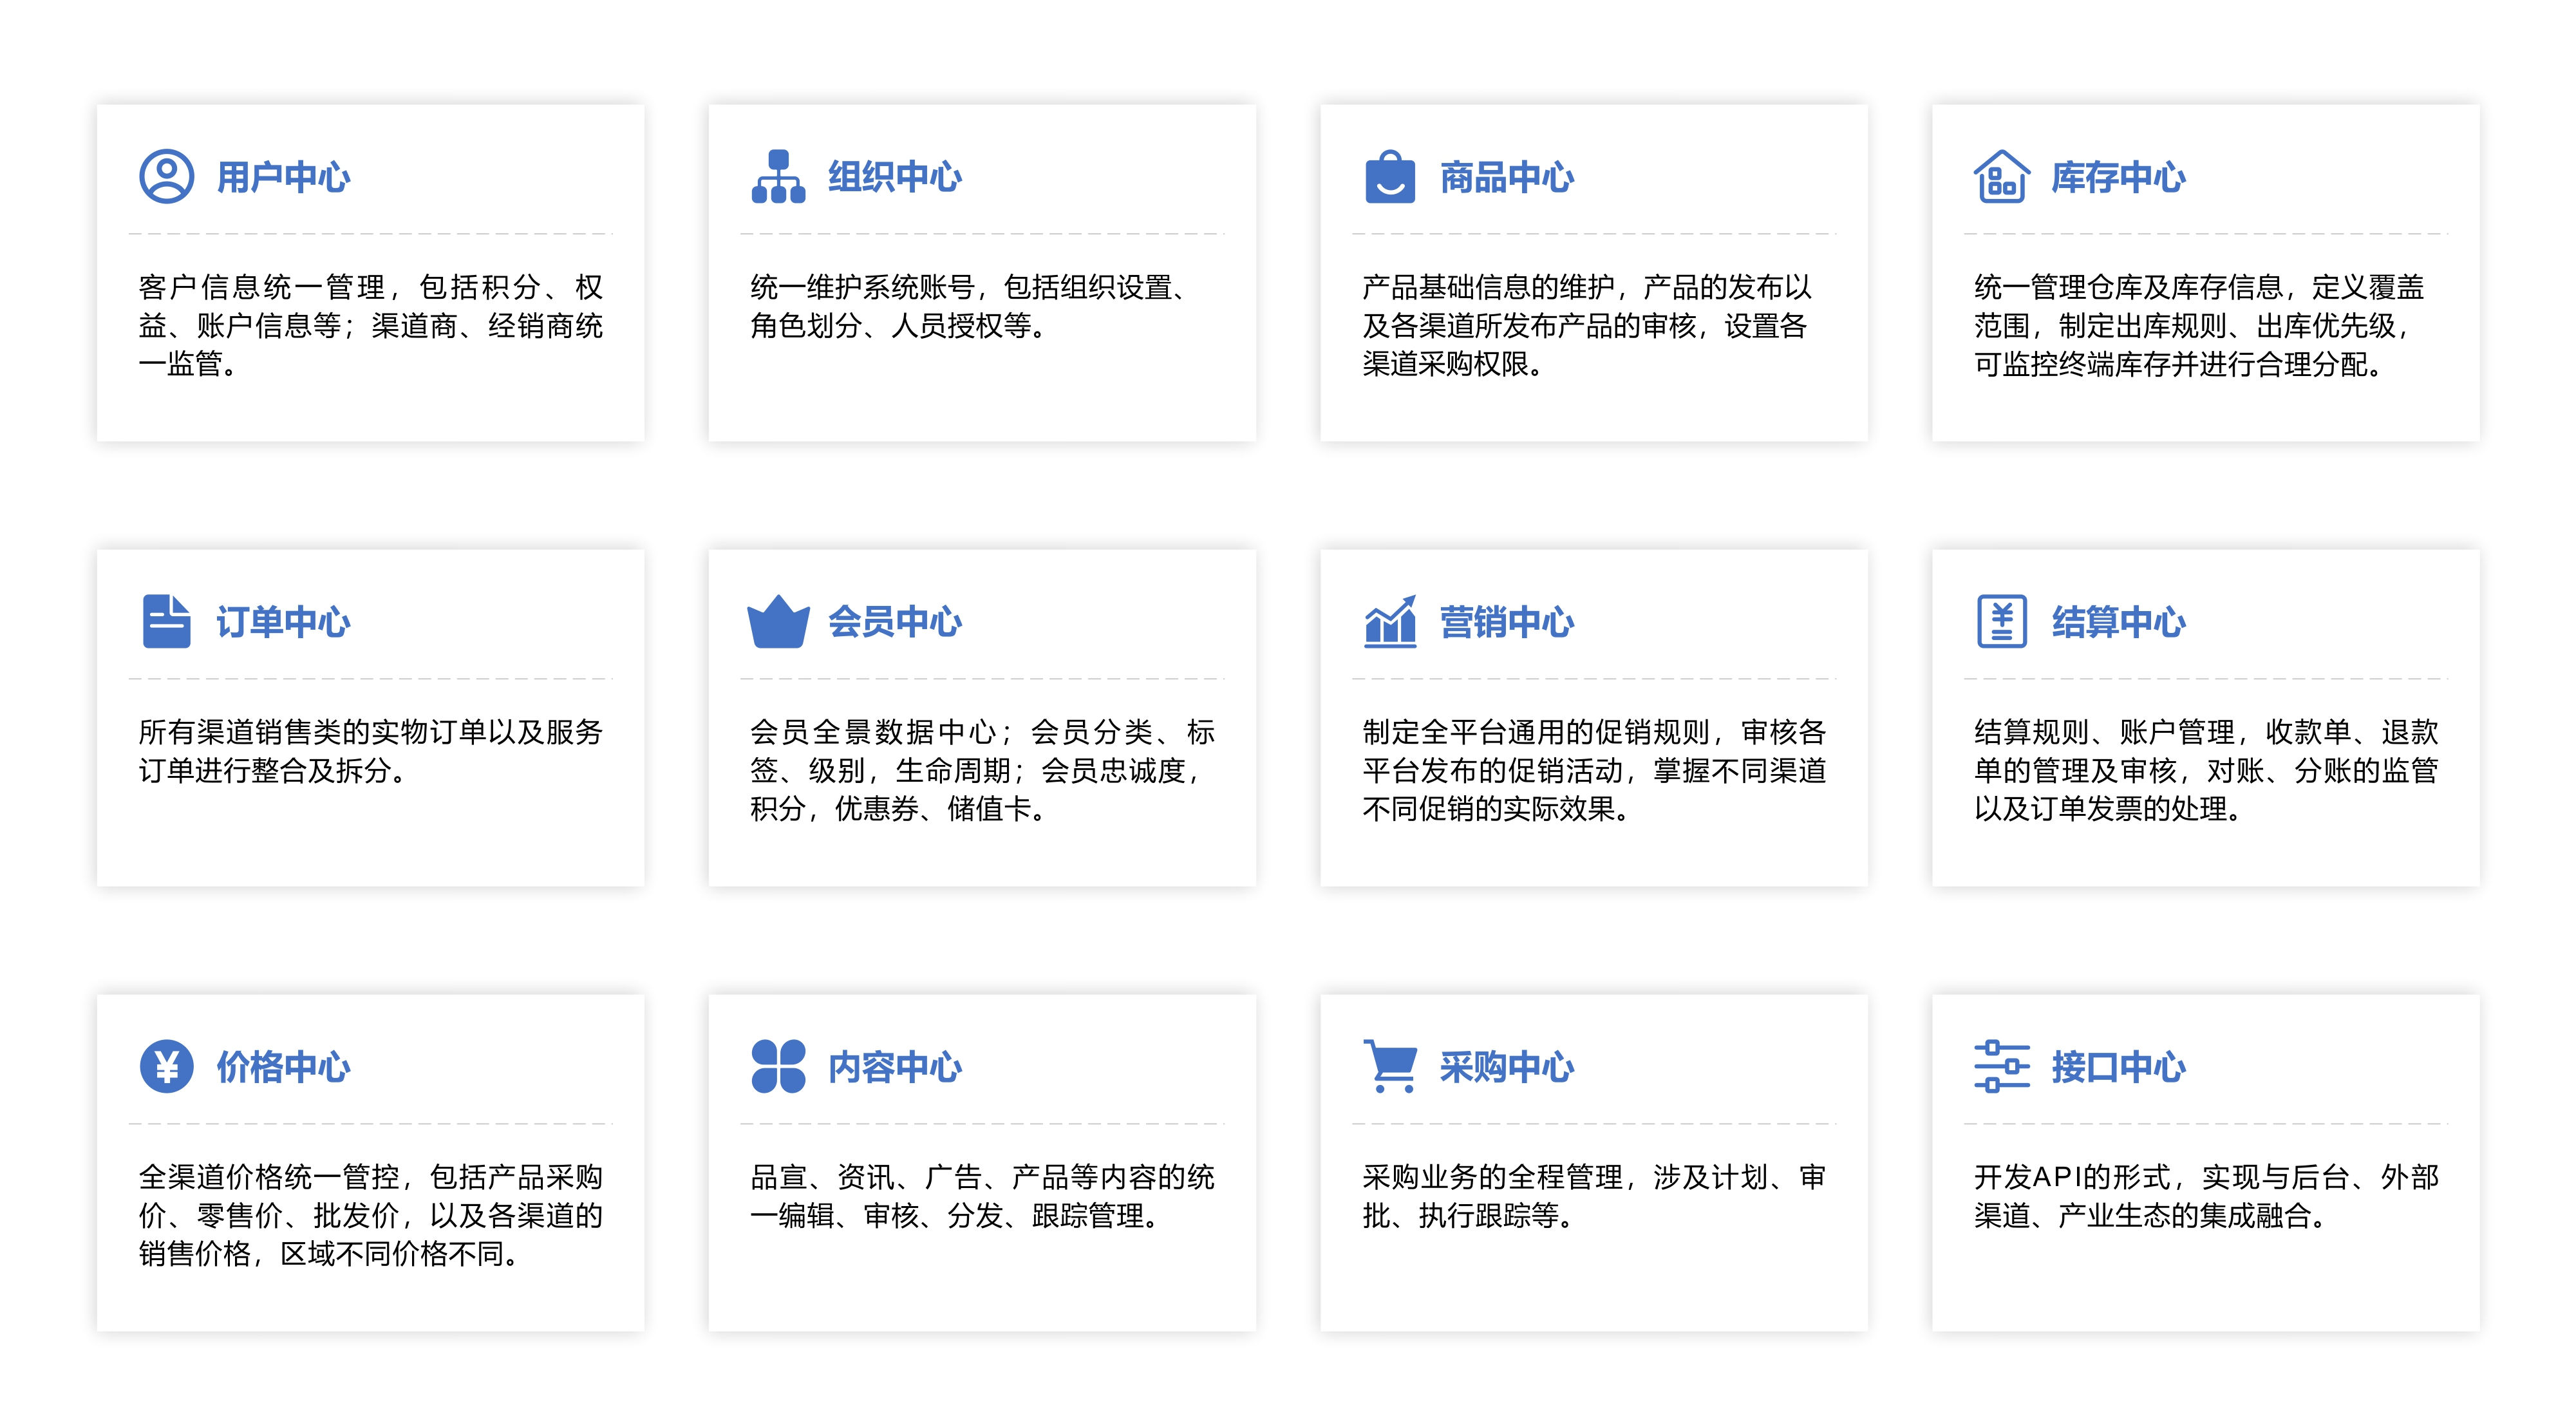Click the description starting 开发API的形式
Viewport: 2576px width, 1416px height.
pos(2207,1196)
